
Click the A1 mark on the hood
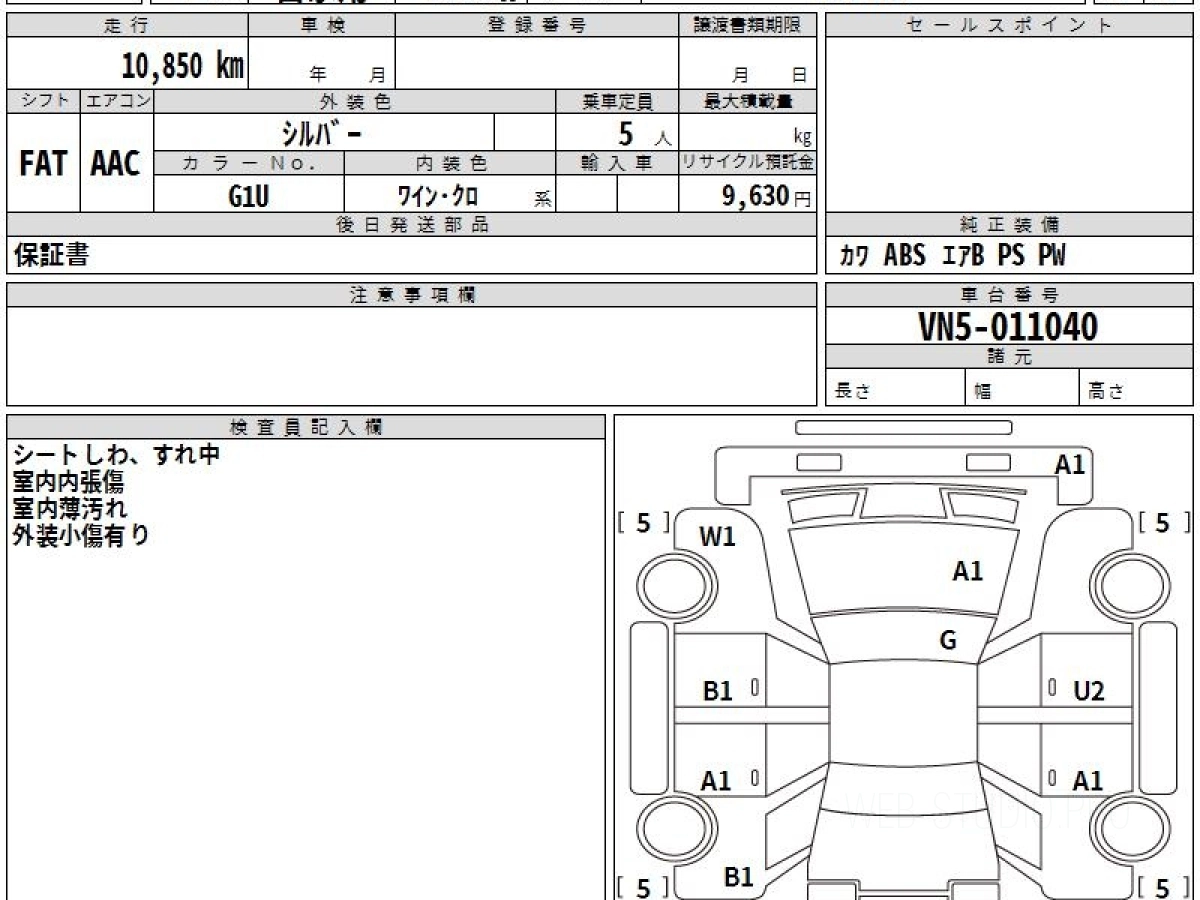(x=967, y=571)
